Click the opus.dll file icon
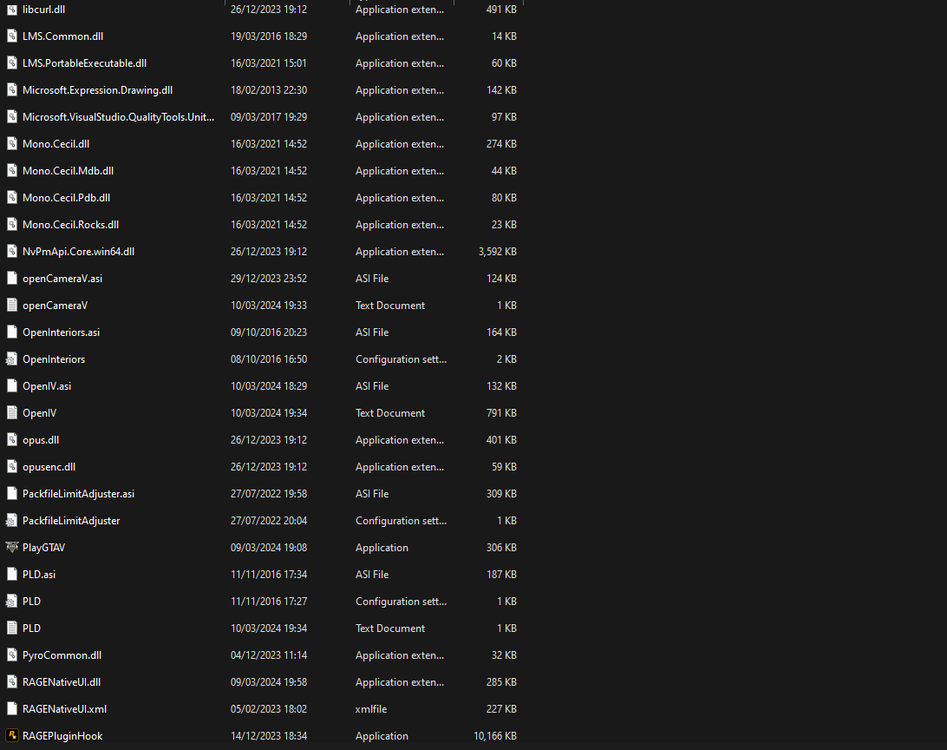The width and height of the screenshot is (947, 750). pos(11,440)
